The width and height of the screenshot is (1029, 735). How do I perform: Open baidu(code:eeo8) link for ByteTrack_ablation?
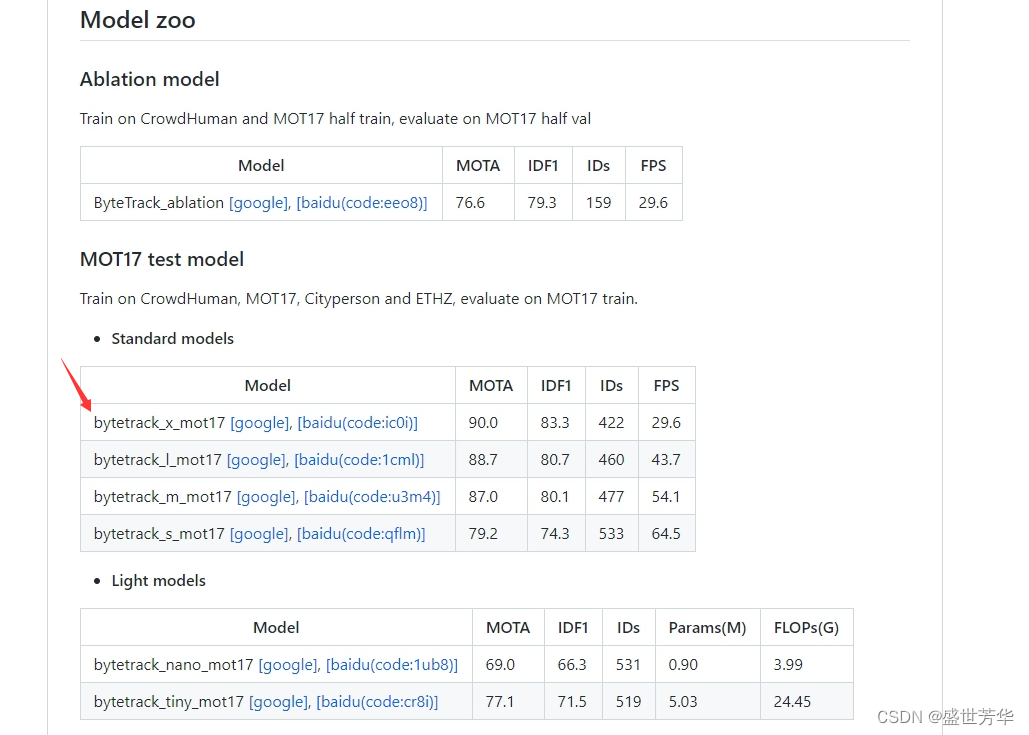(x=362, y=203)
